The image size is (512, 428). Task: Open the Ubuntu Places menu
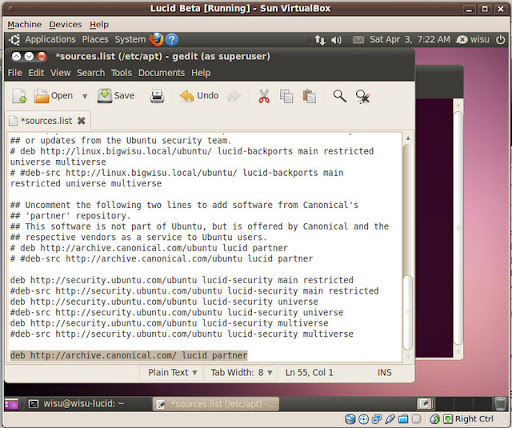point(95,39)
